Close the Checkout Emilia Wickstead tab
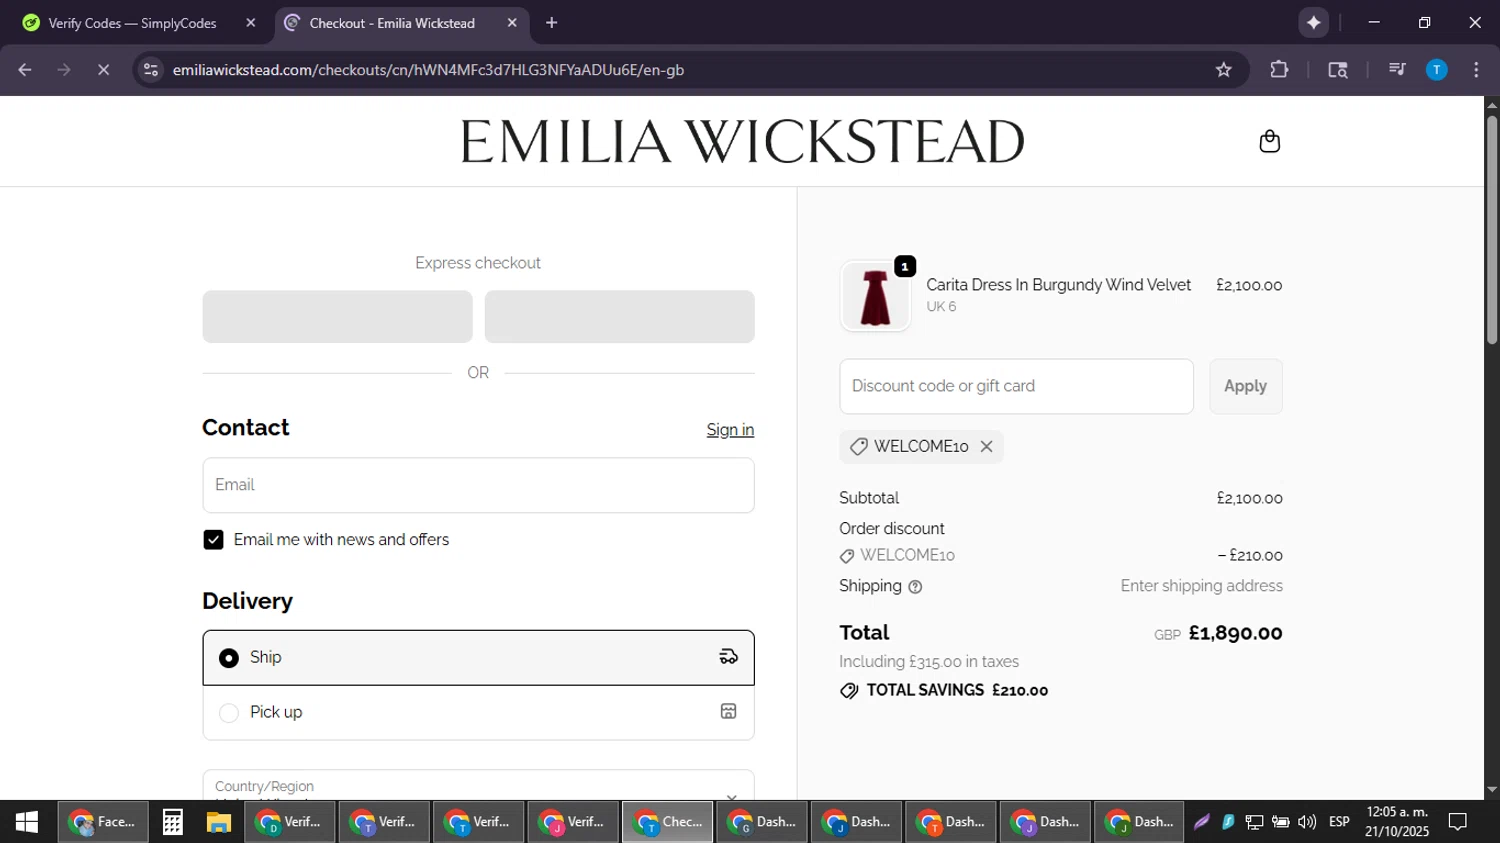Image resolution: width=1500 pixels, height=843 pixels. coord(512,23)
